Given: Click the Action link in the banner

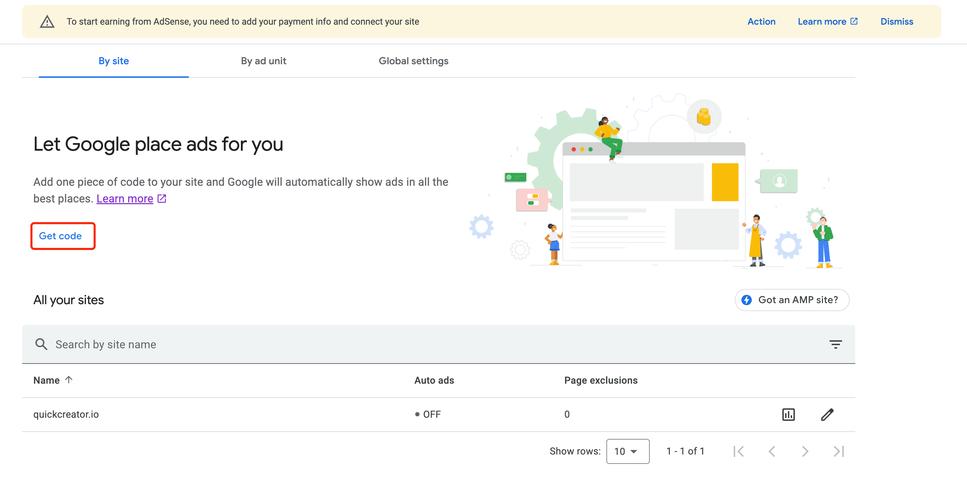Looking at the screenshot, I should pos(761,22).
